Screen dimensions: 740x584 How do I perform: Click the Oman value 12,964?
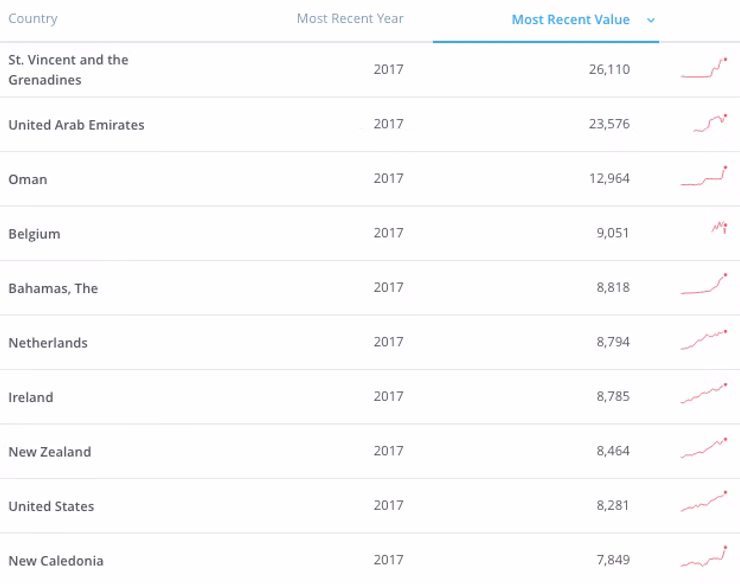coord(609,178)
